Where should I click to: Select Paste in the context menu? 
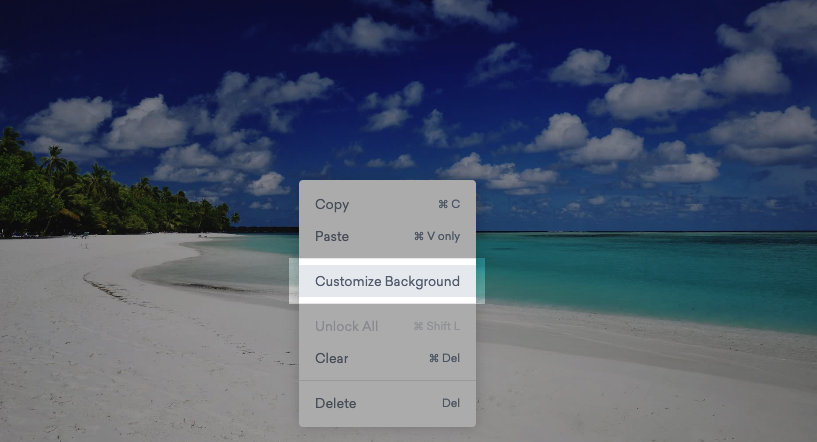click(x=332, y=237)
